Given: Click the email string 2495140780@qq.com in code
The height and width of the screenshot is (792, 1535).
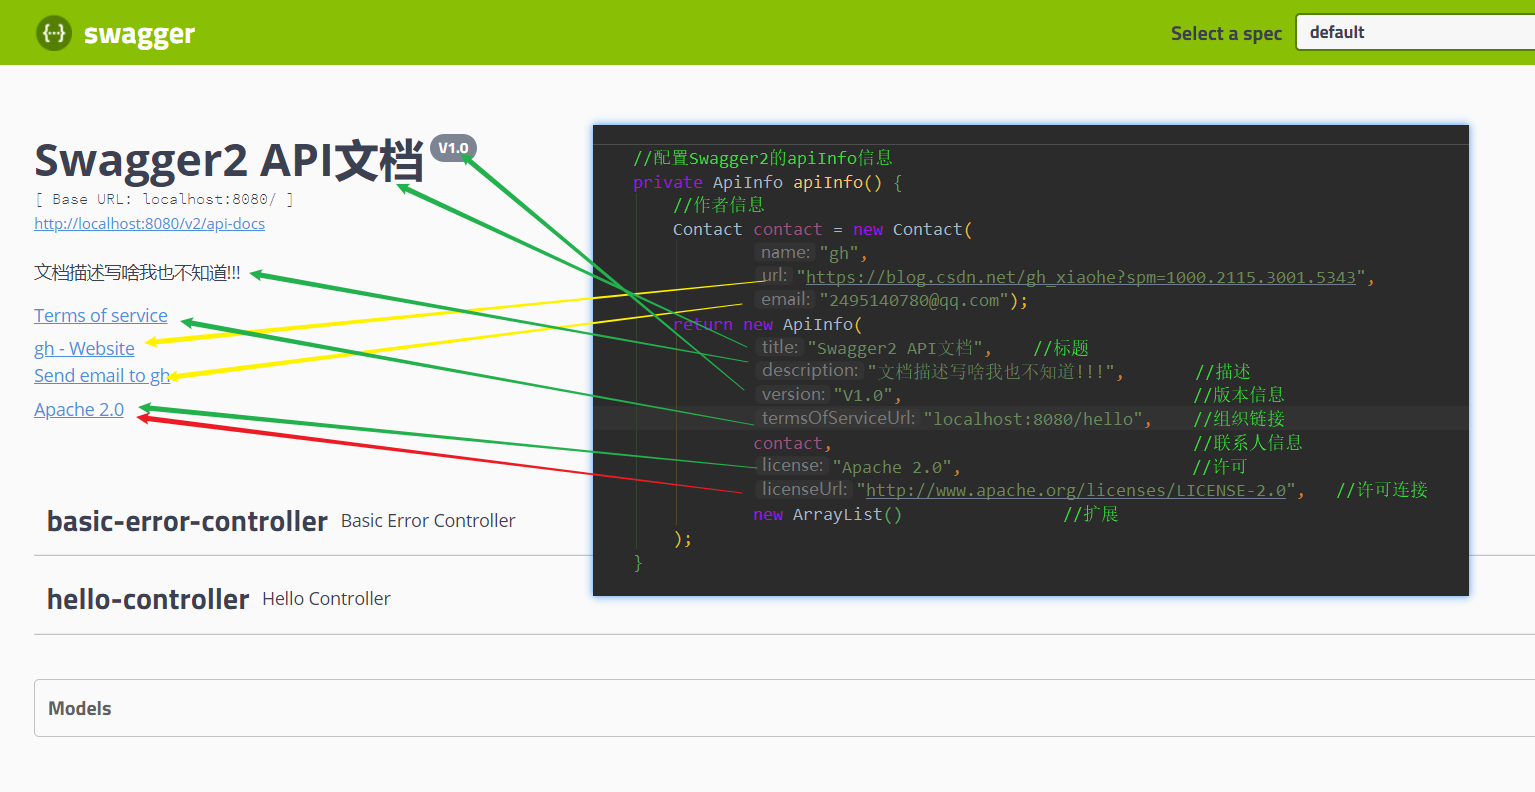Looking at the screenshot, I should 914,300.
